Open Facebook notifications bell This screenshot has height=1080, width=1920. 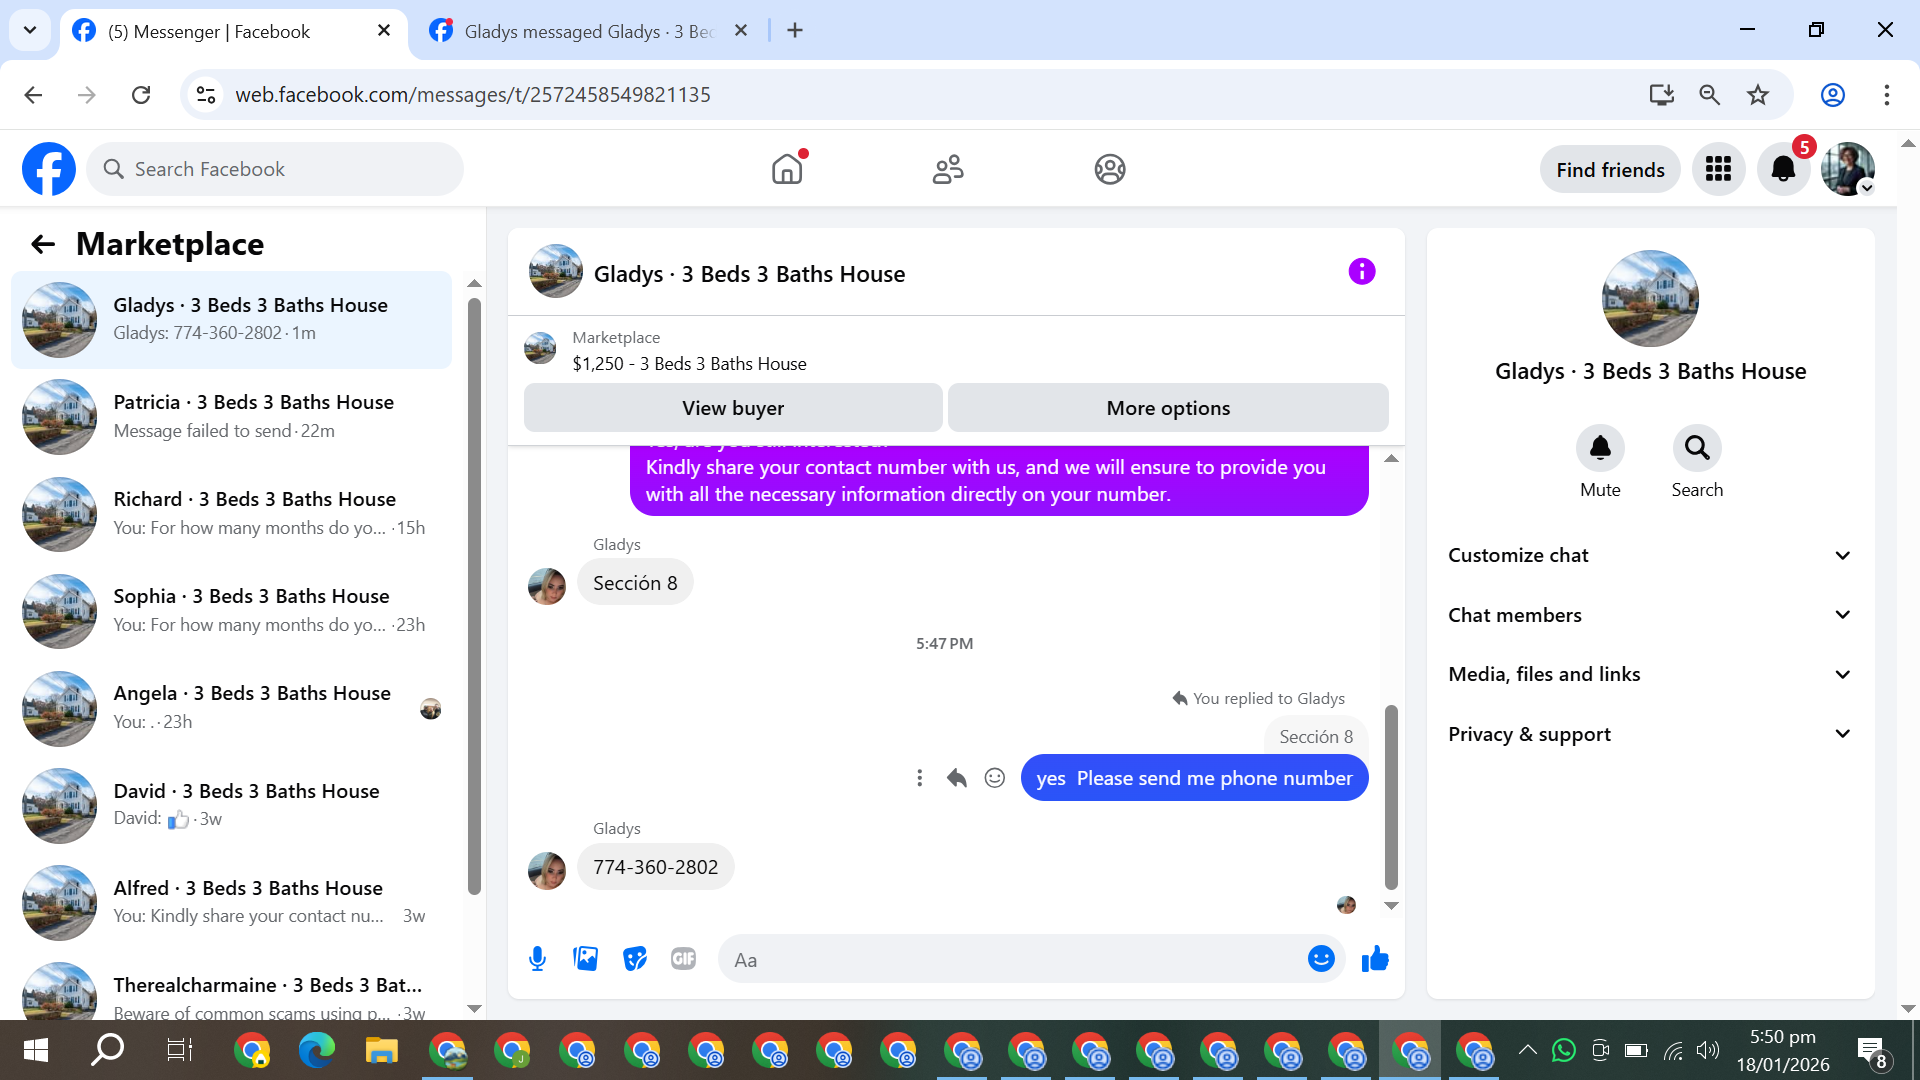[x=1783, y=169]
